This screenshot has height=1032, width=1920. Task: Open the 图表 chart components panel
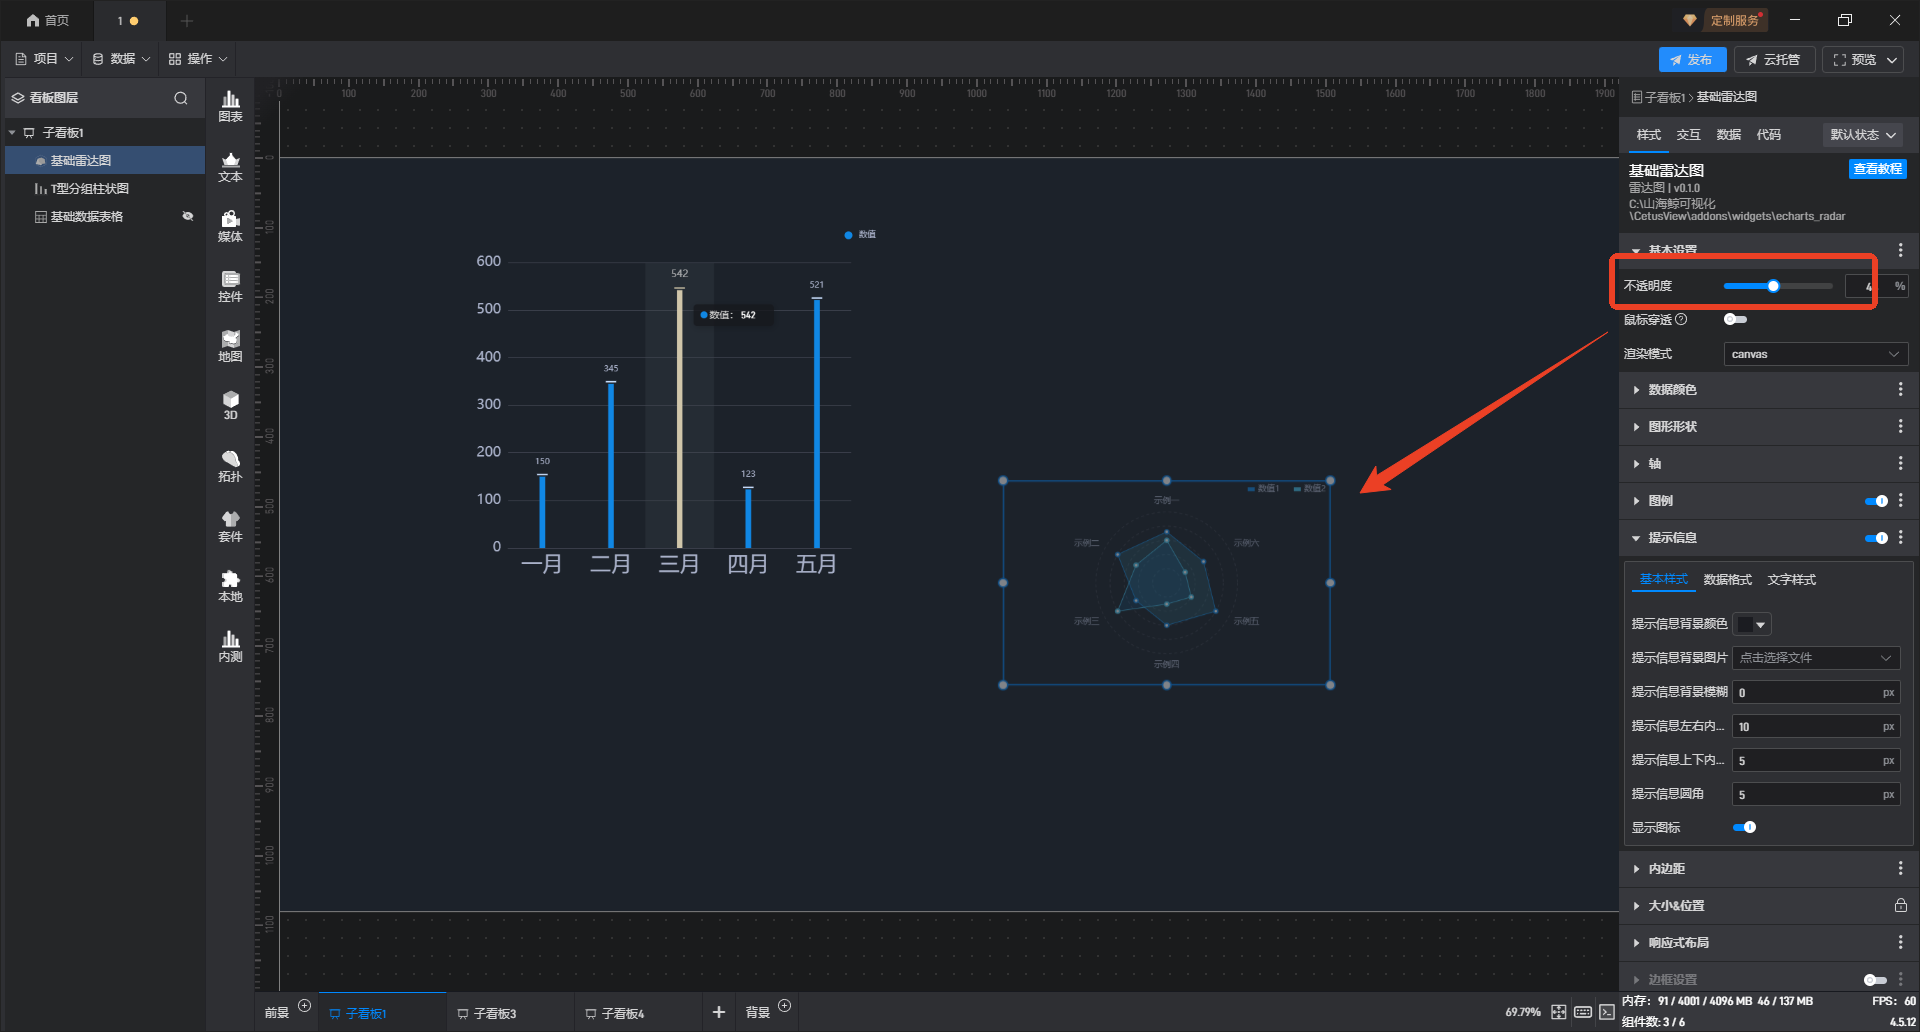(x=230, y=105)
